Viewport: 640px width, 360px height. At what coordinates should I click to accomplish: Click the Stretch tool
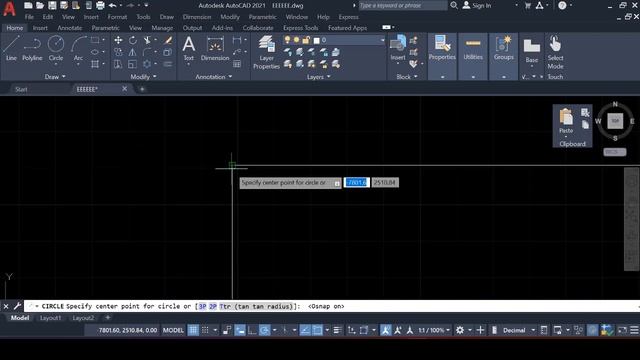click(x=118, y=64)
